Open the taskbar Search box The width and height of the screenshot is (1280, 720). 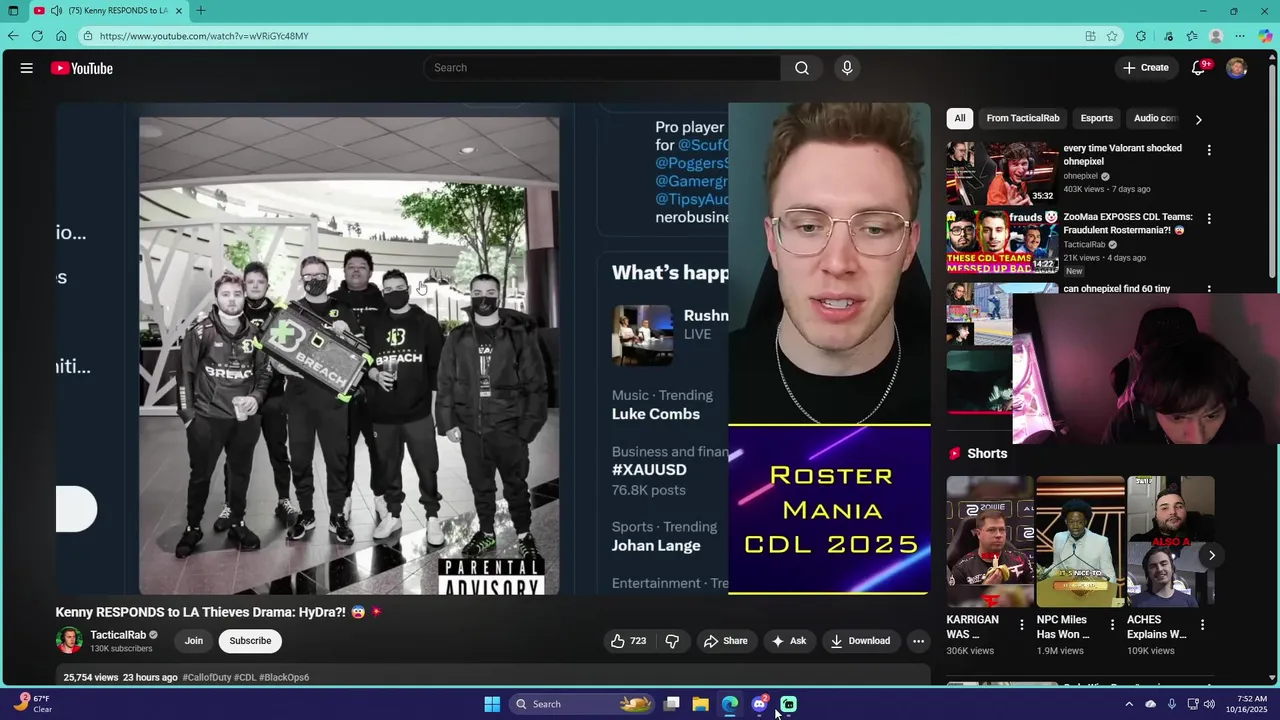[580, 704]
